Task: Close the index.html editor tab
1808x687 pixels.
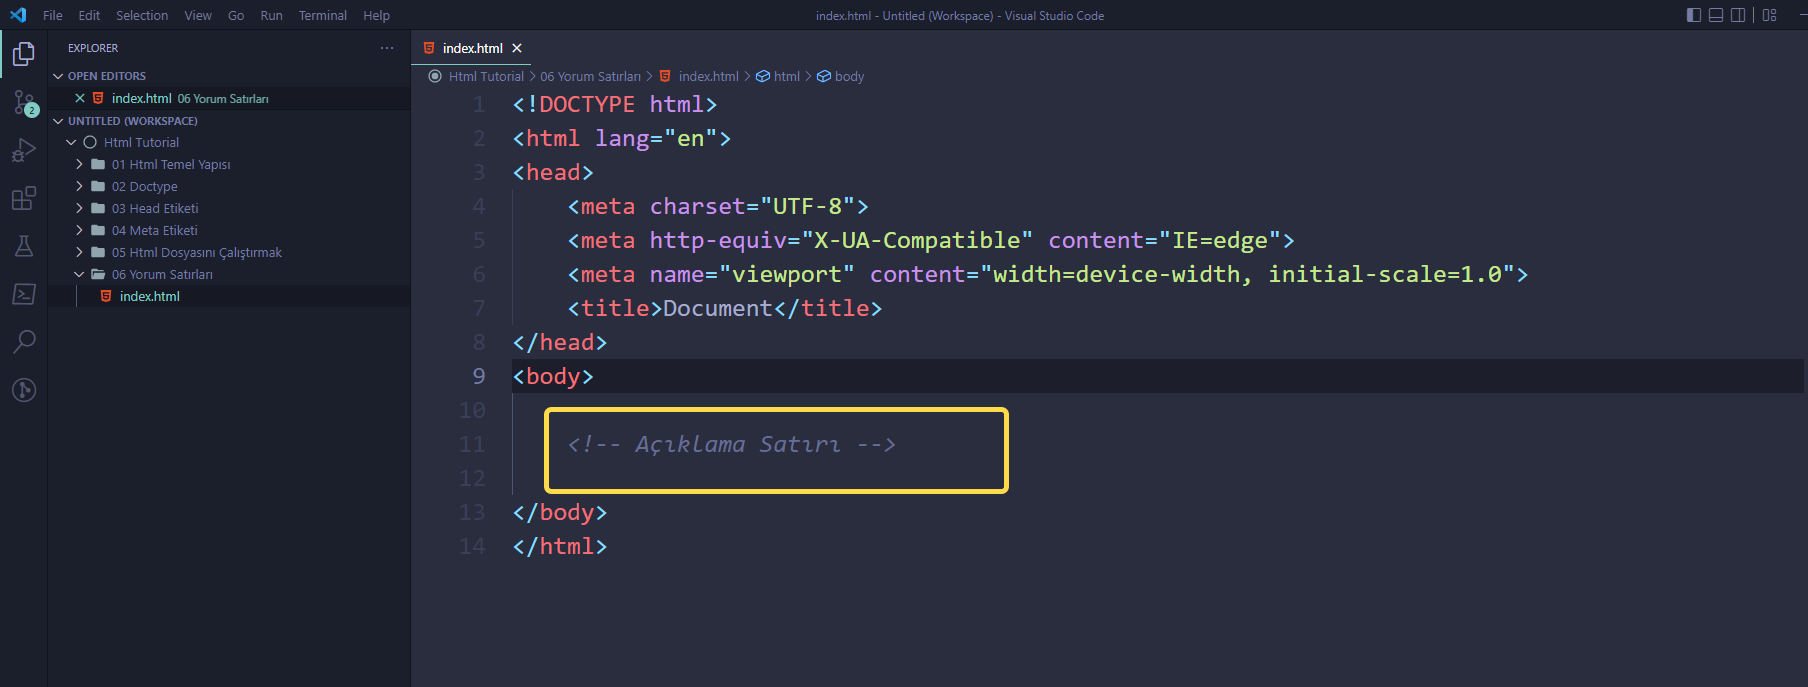Action: [x=517, y=48]
